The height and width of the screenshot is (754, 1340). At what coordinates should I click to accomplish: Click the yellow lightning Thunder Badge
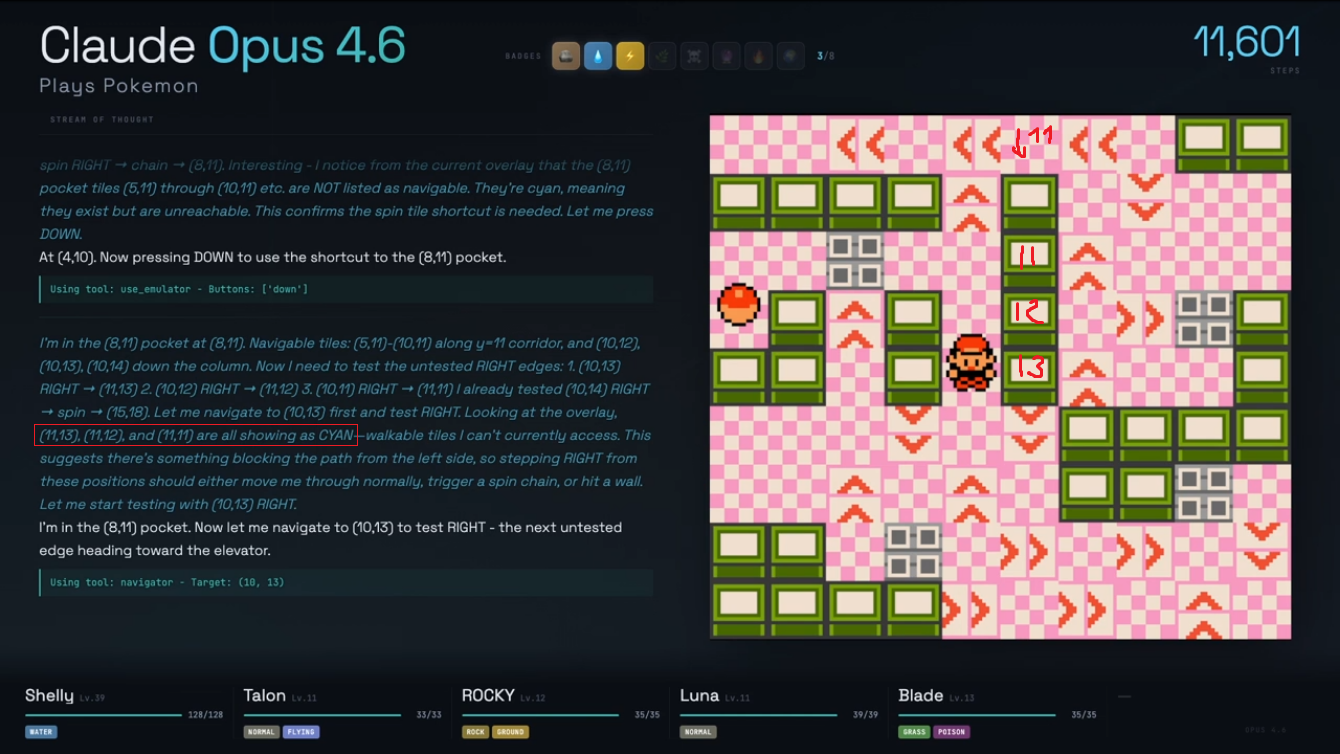tap(630, 56)
